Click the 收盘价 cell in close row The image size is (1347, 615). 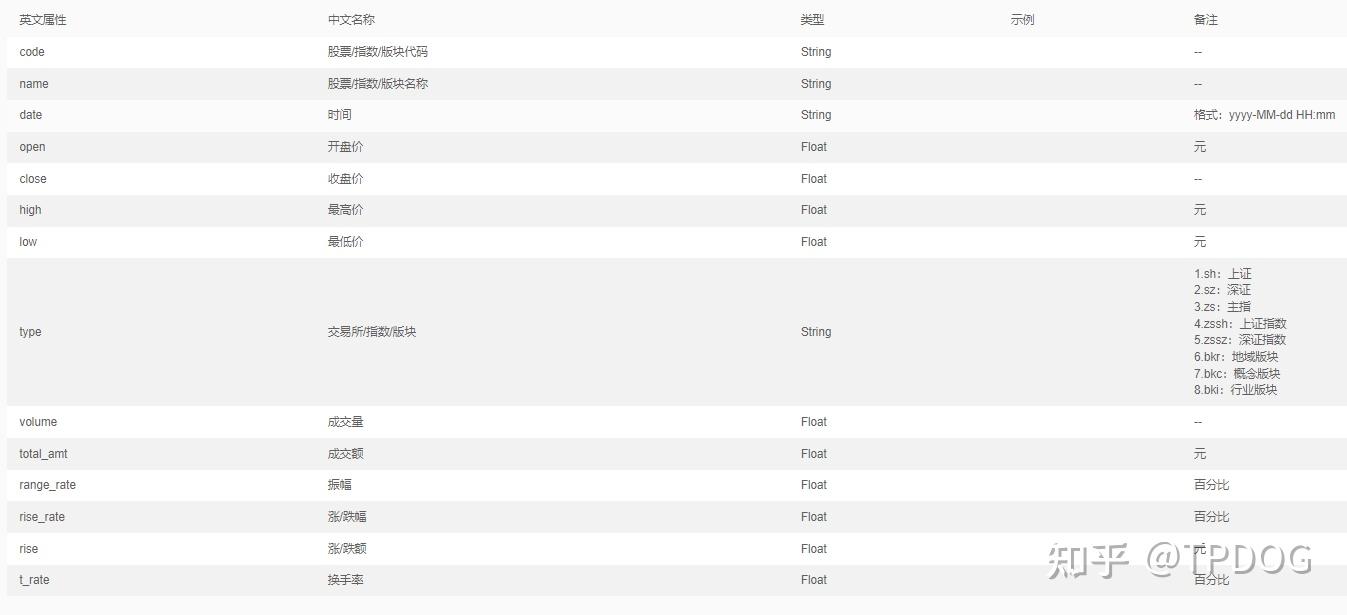[x=345, y=179]
